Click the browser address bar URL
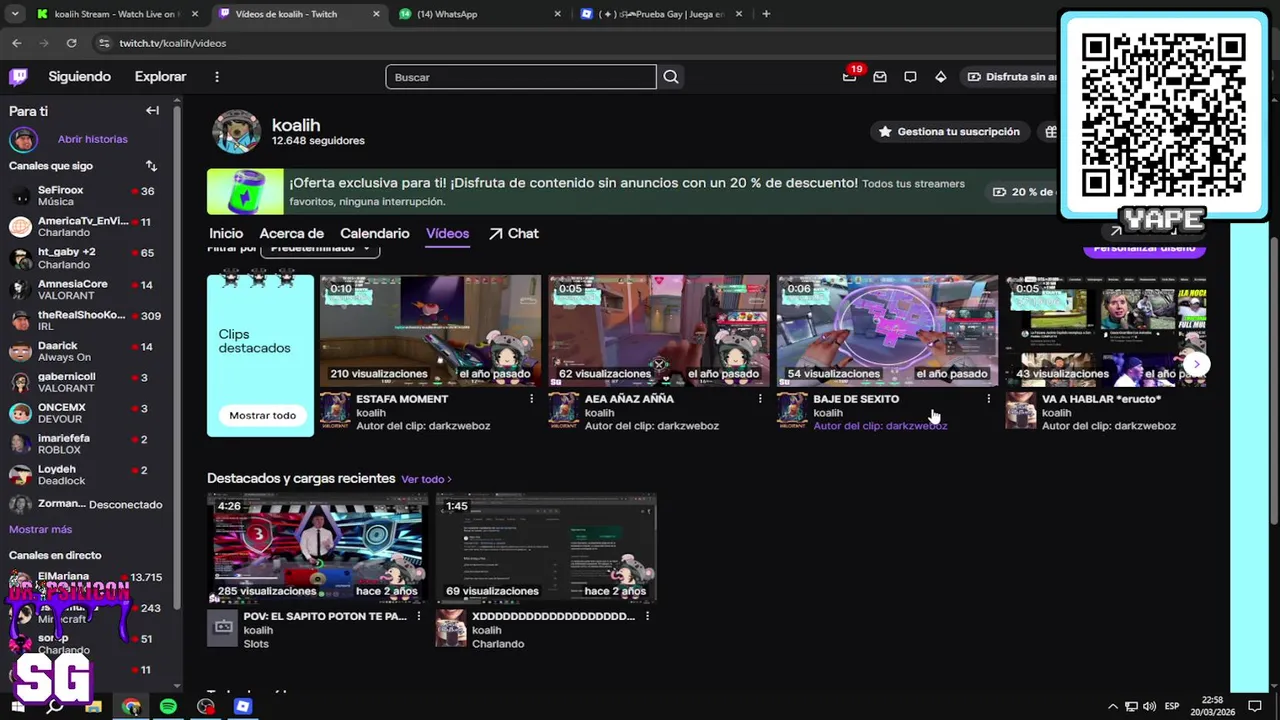This screenshot has width=1280, height=720. [x=173, y=43]
